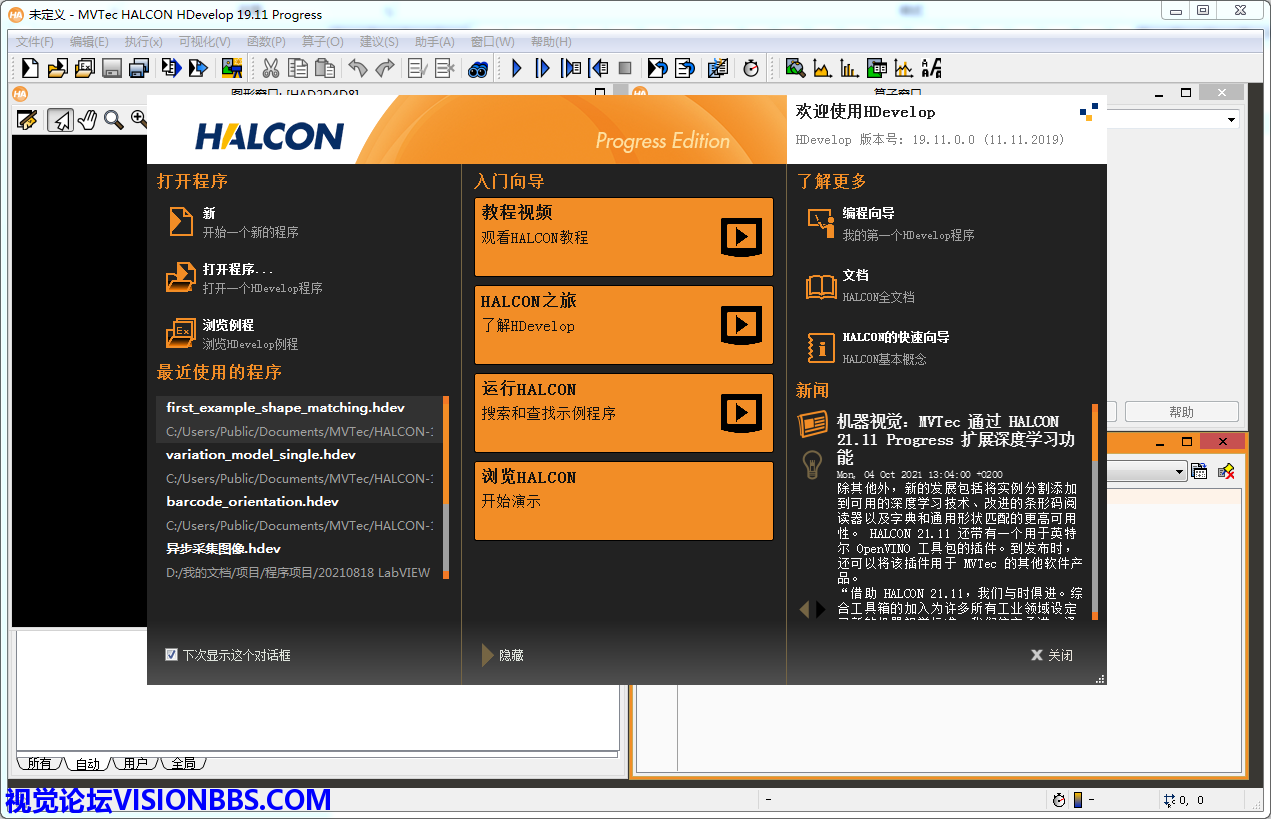Click the binoculars Find icon
Screen dimensions: 1271x819
478,68
